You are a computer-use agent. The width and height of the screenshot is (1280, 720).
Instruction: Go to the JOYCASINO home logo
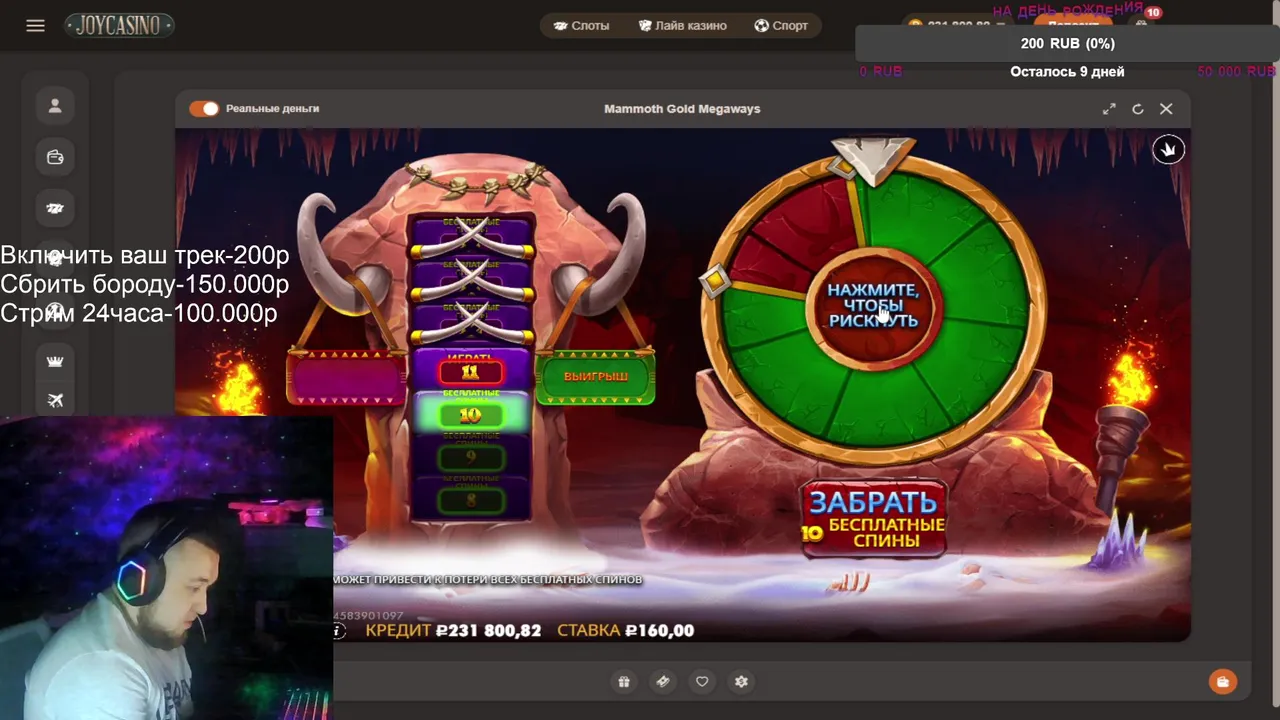tap(120, 25)
